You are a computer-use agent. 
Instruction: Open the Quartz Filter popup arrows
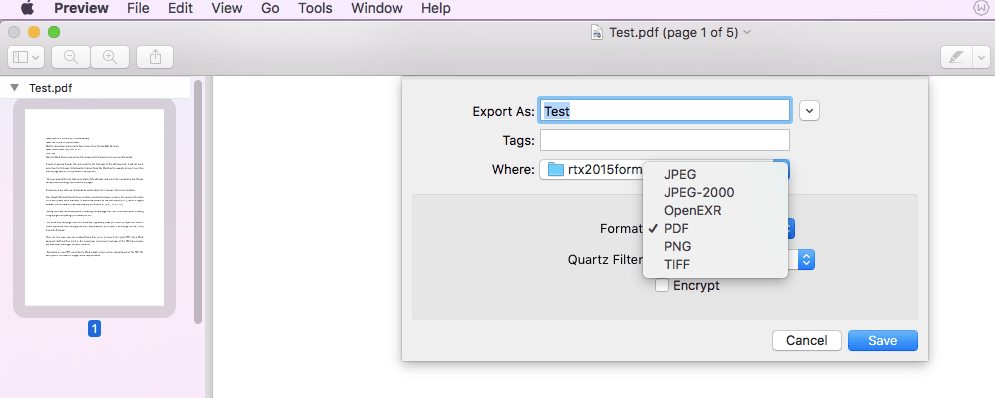(807, 259)
